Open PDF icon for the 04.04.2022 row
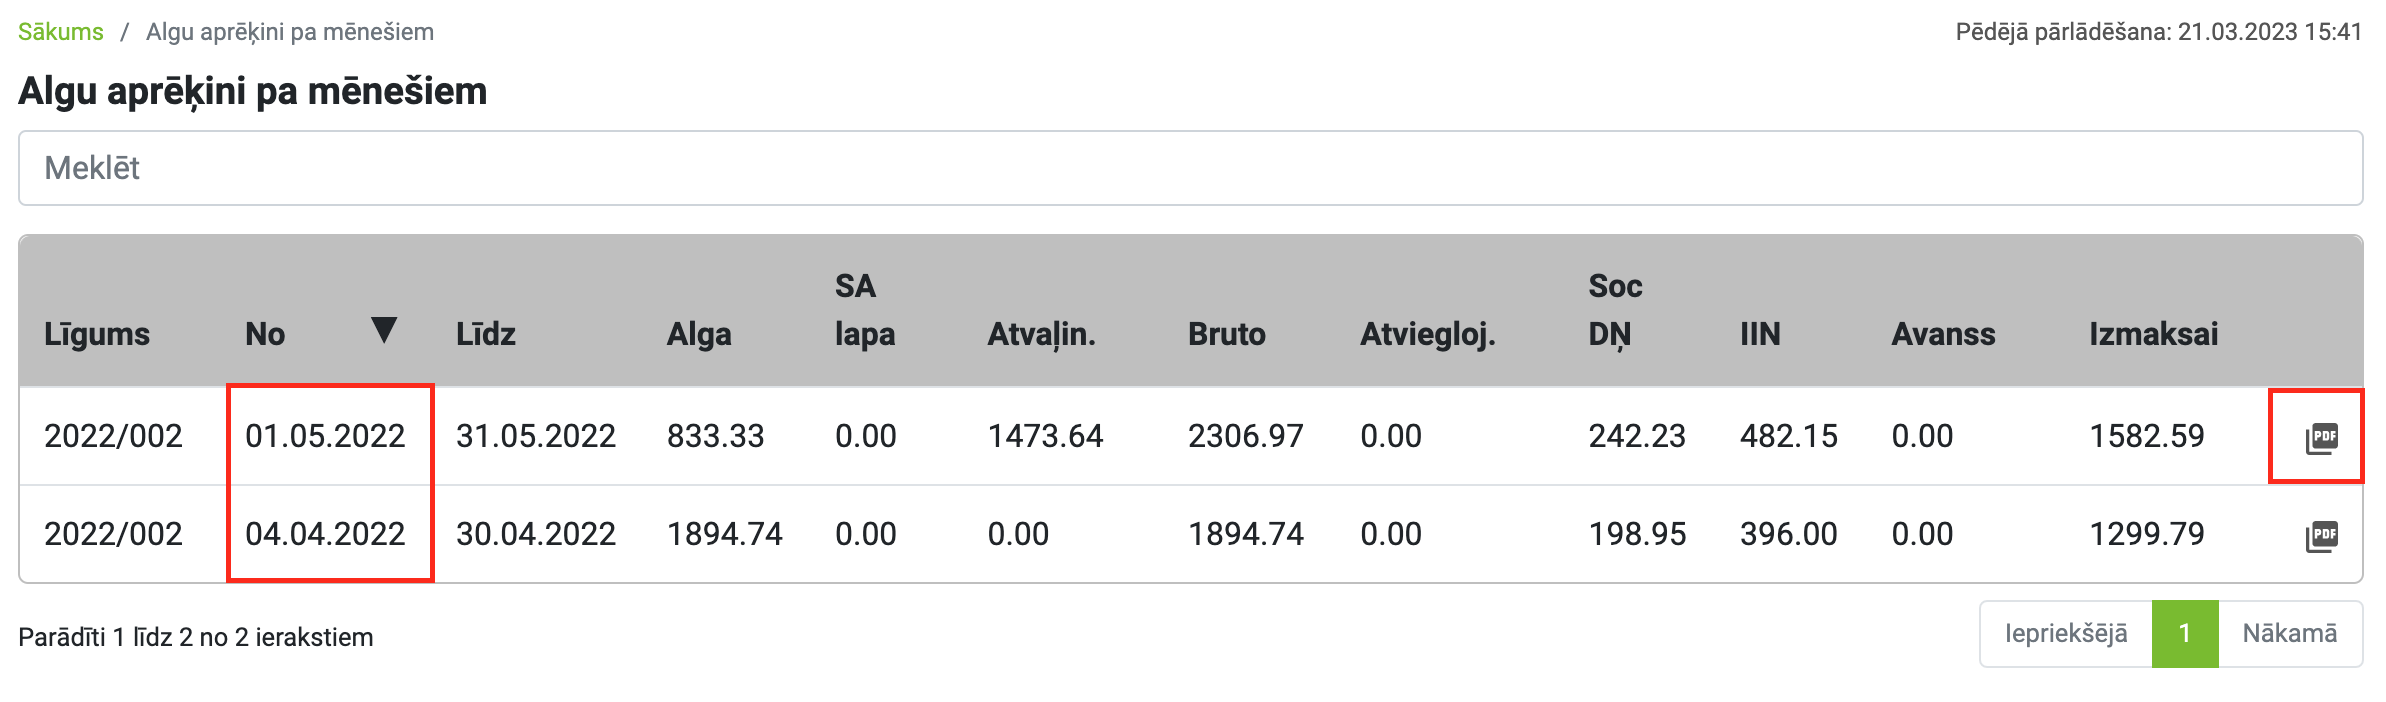 (2321, 536)
